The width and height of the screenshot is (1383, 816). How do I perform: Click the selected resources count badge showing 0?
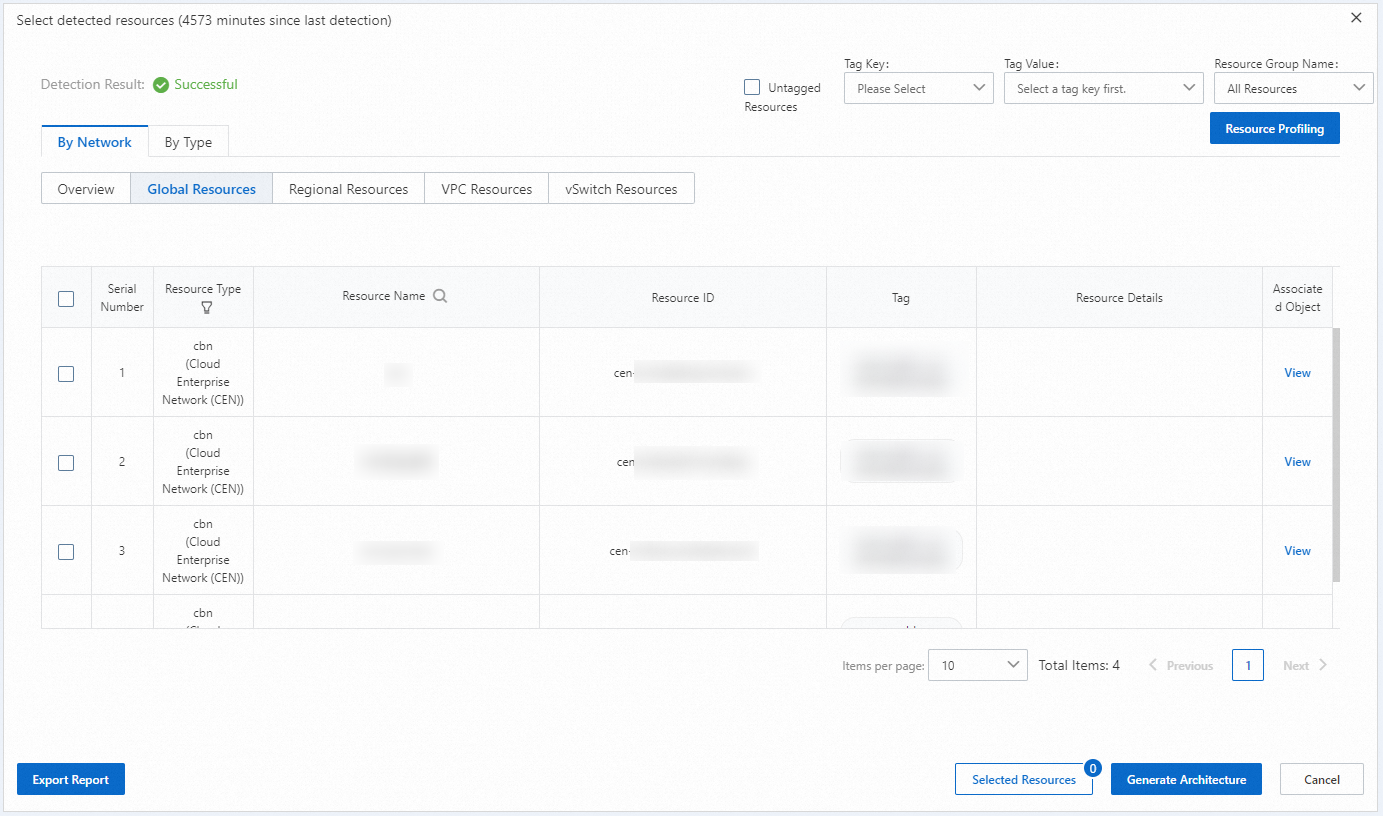click(x=1093, y=768)
